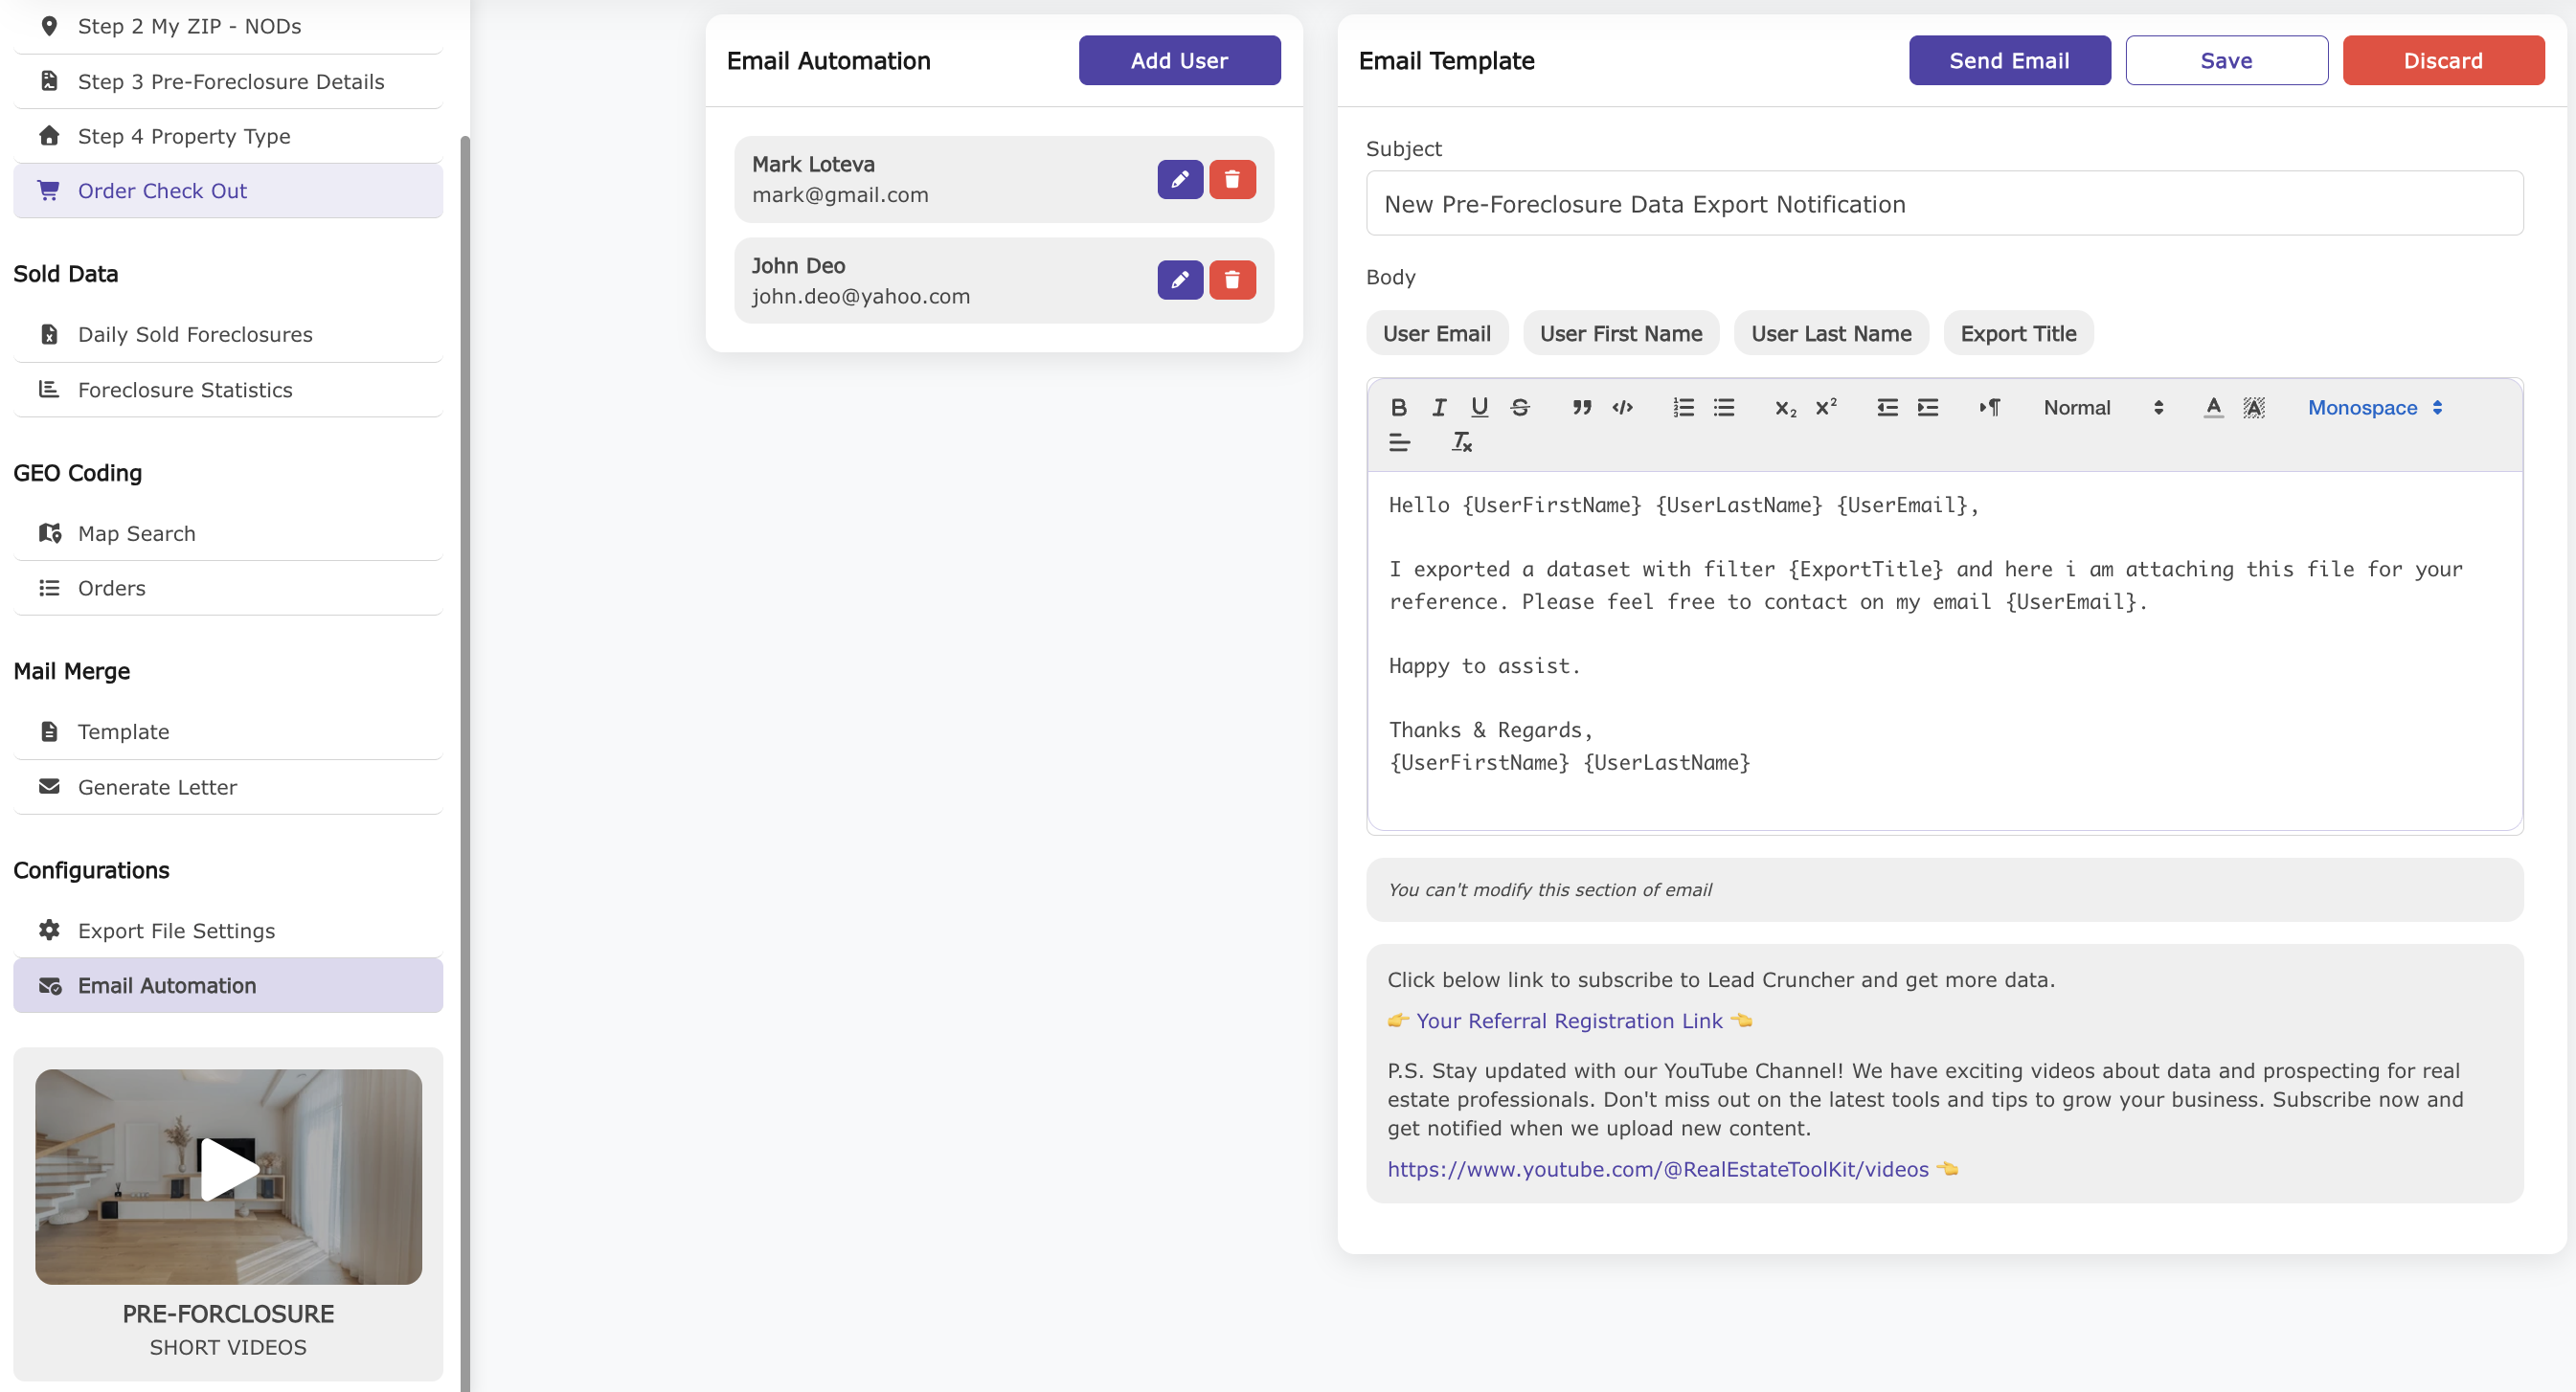The width and height of the screenshot is (2576, 1392).
Task: Open Export File Settings in sidebar
Action: coord(176,930)
